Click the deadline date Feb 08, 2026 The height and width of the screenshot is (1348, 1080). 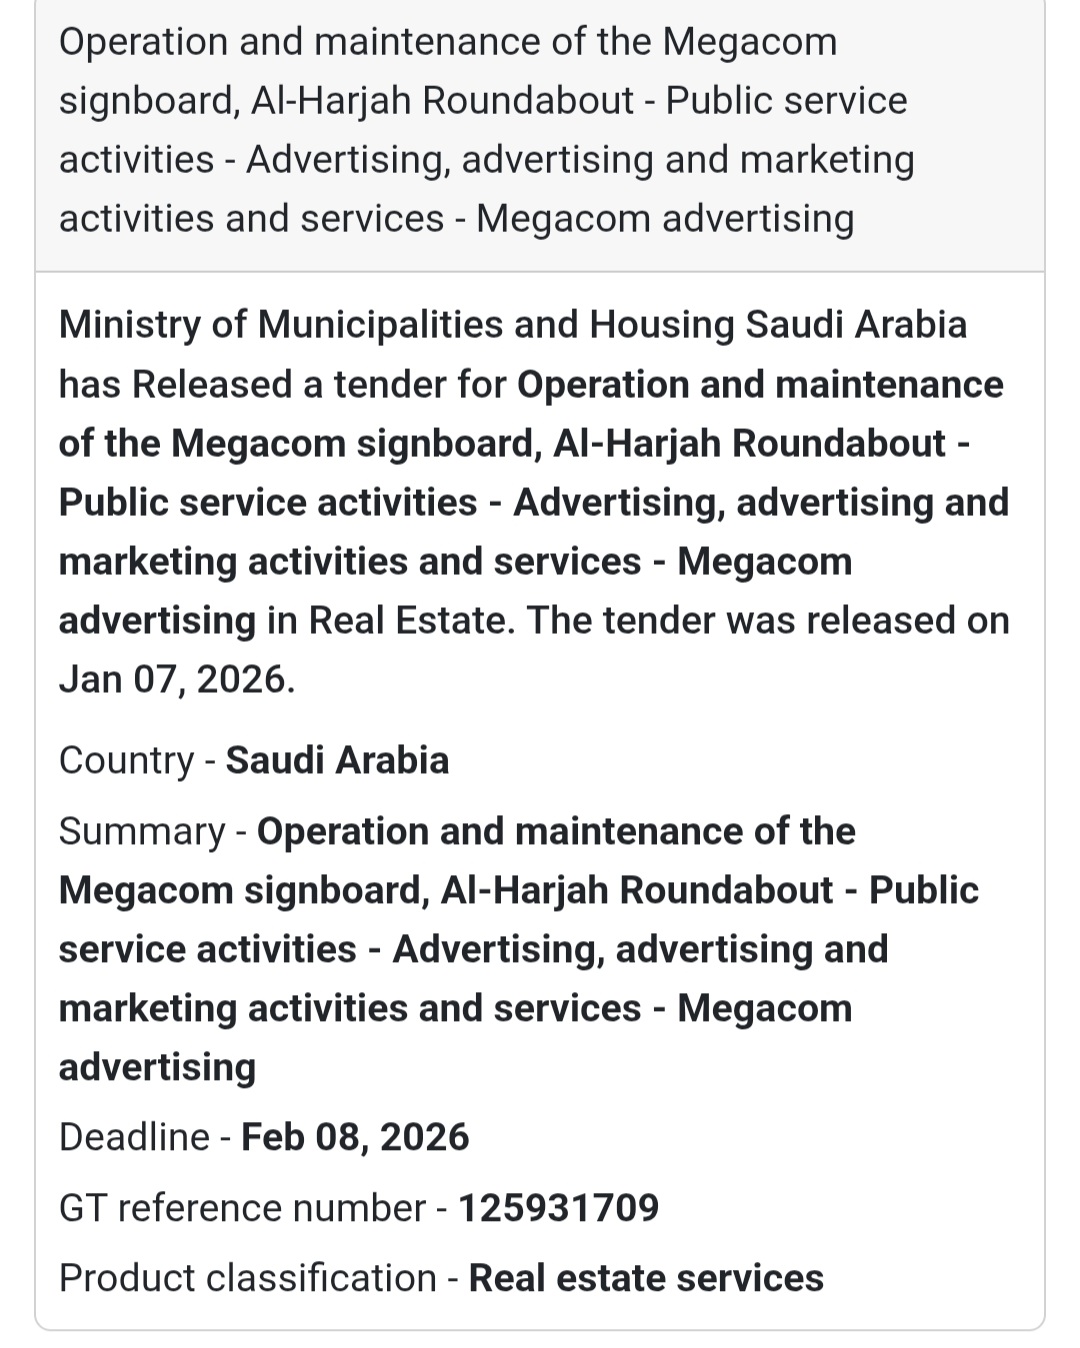pos(355,1138)
